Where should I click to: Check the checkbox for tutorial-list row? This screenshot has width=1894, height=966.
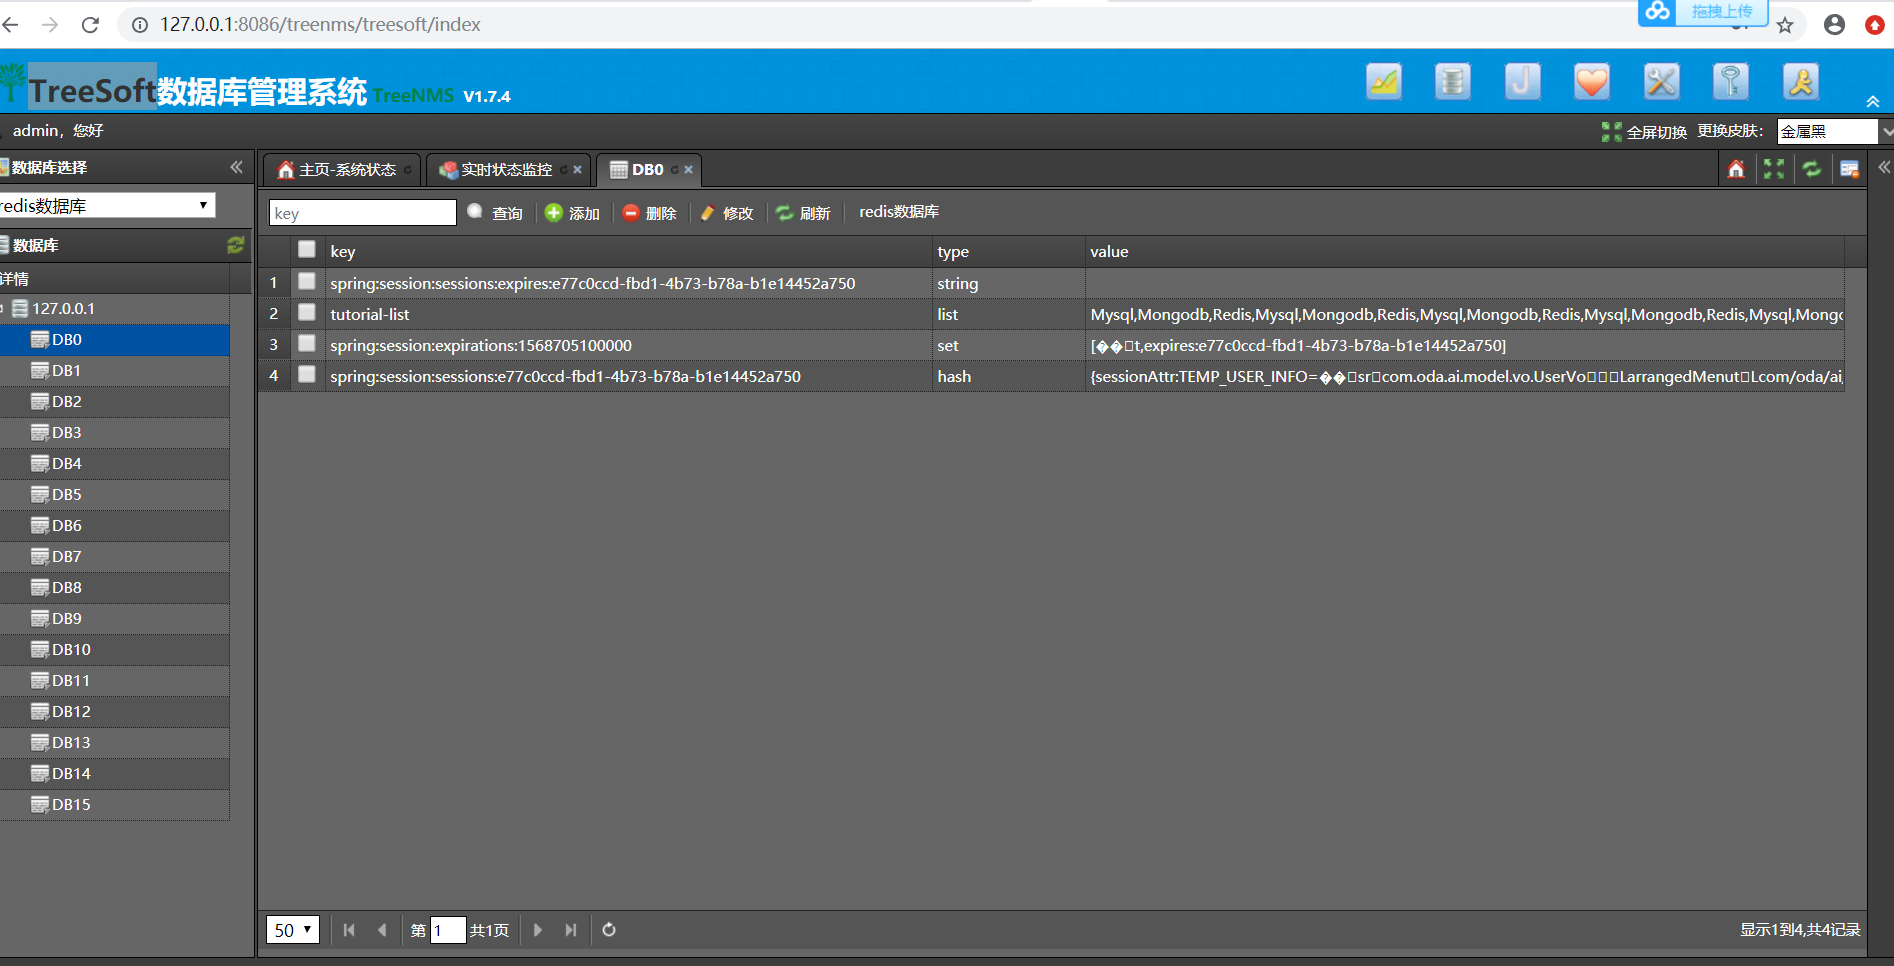[x=307, y=312]
